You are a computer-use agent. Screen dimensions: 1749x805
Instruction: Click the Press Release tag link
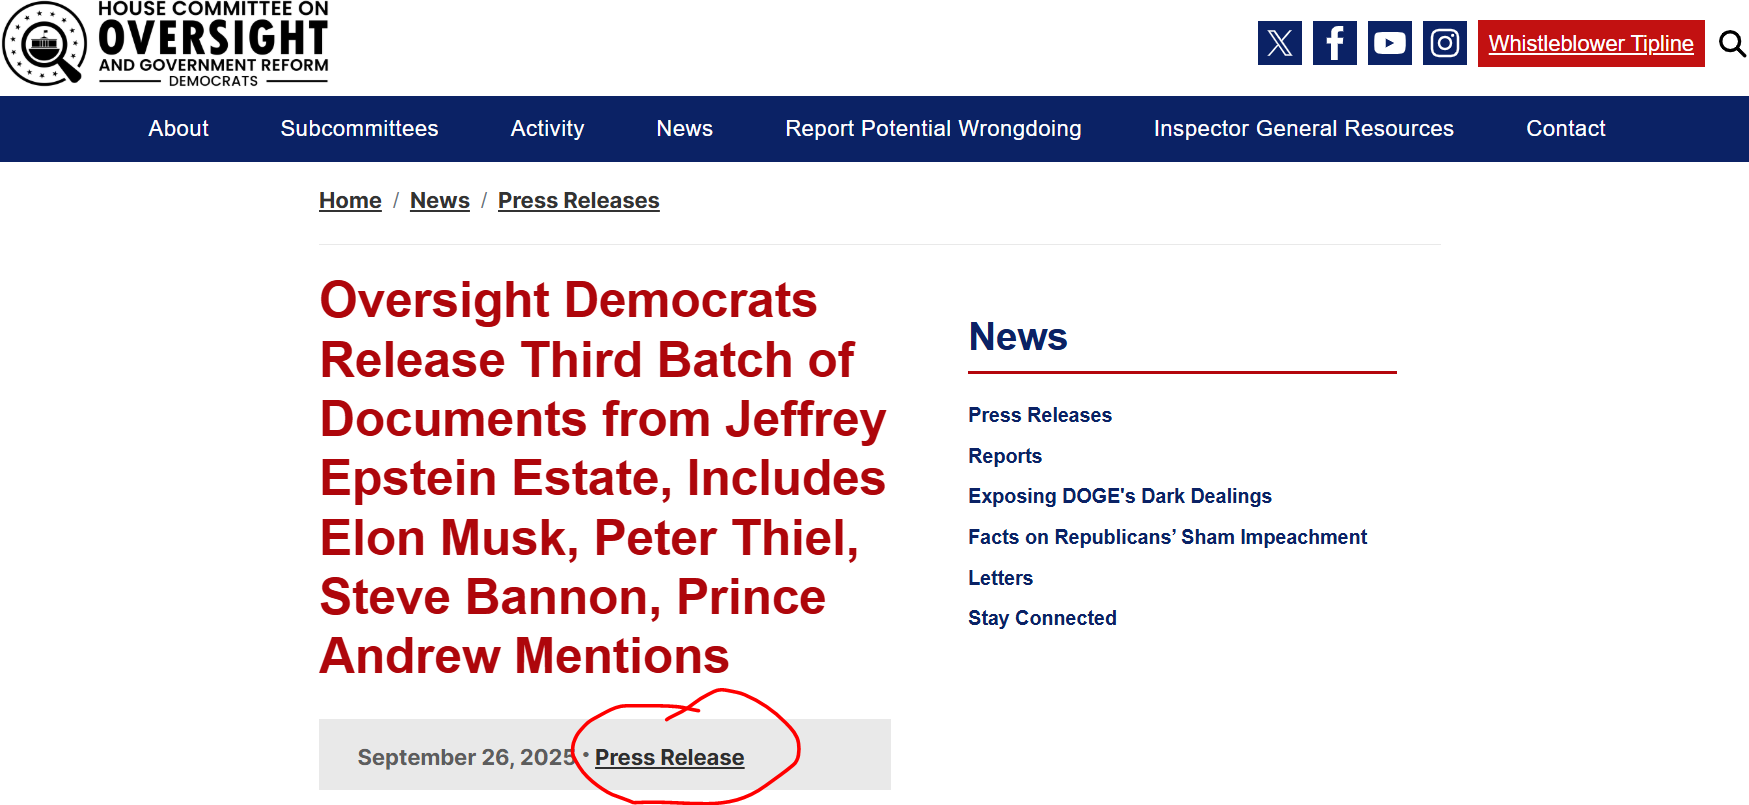point(669,758)
